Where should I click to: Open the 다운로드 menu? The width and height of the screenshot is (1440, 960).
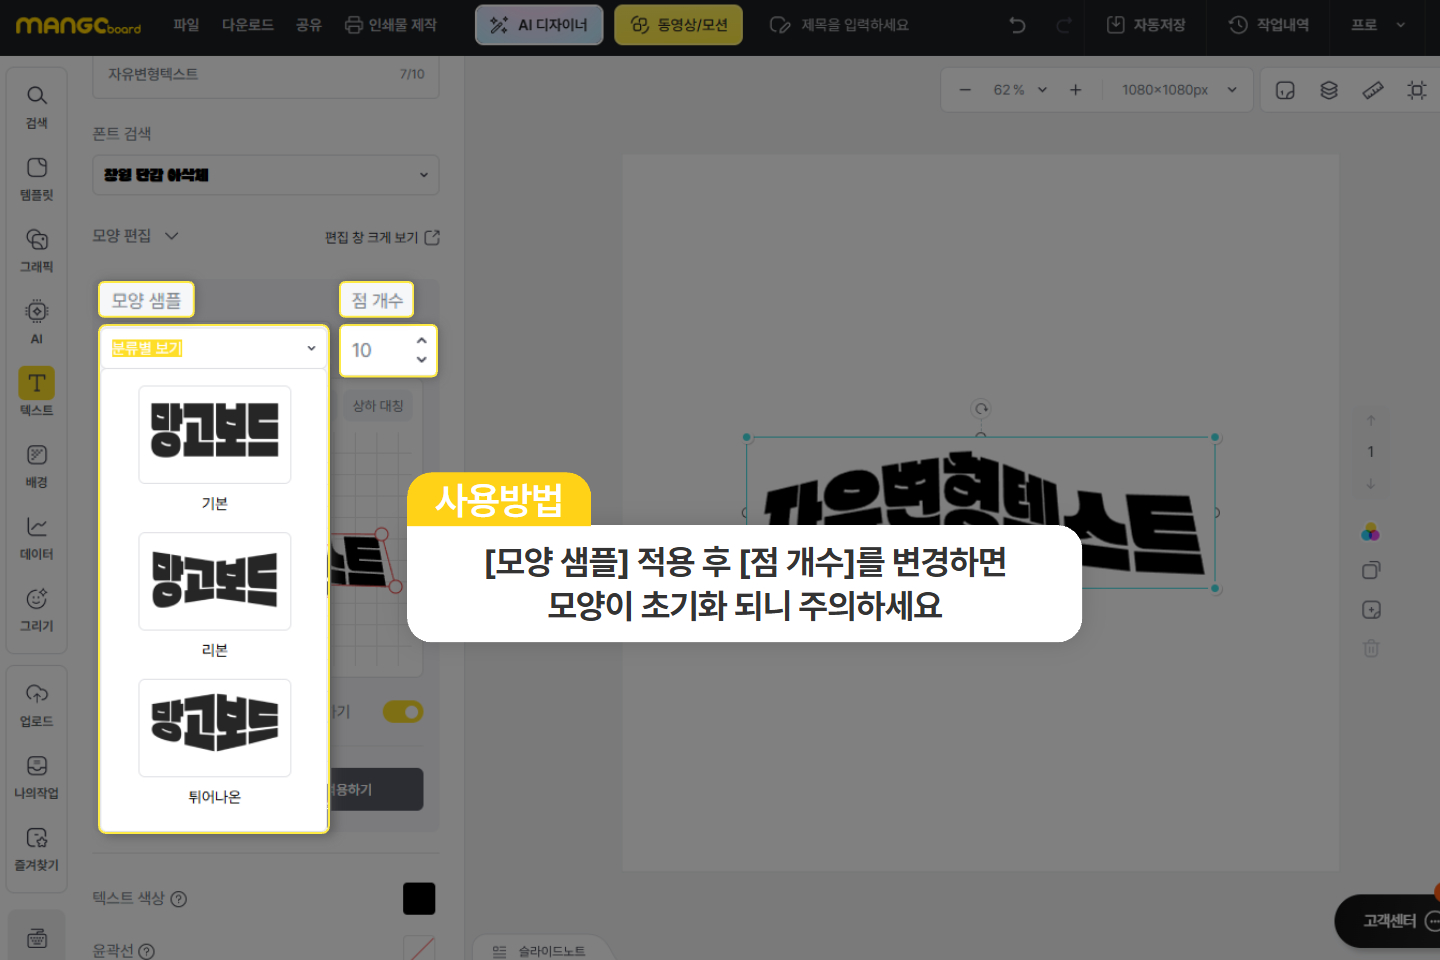[248, 25]
